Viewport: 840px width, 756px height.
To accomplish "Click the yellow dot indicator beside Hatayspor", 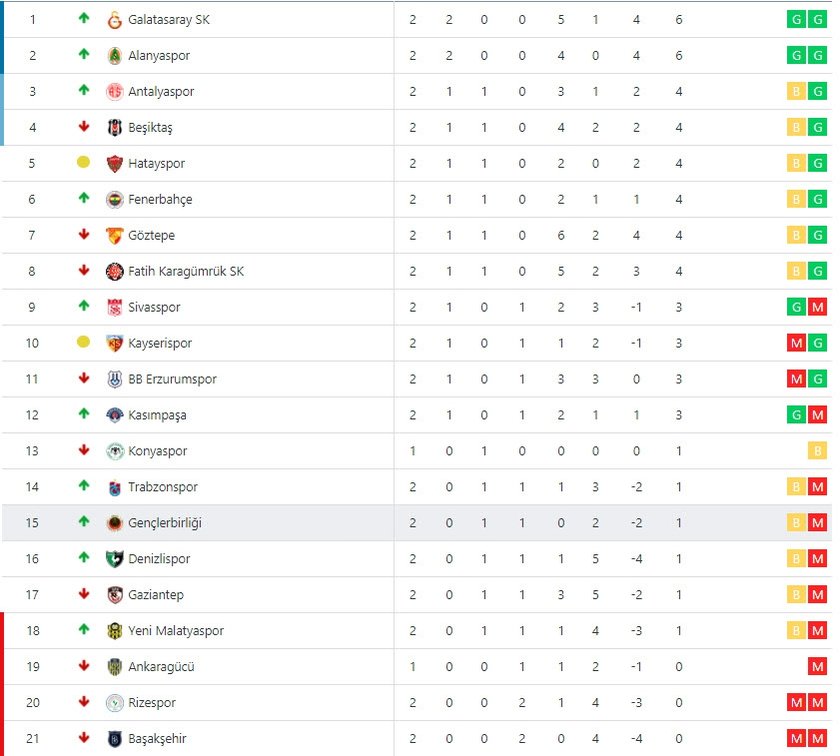I will coord(84,163).
